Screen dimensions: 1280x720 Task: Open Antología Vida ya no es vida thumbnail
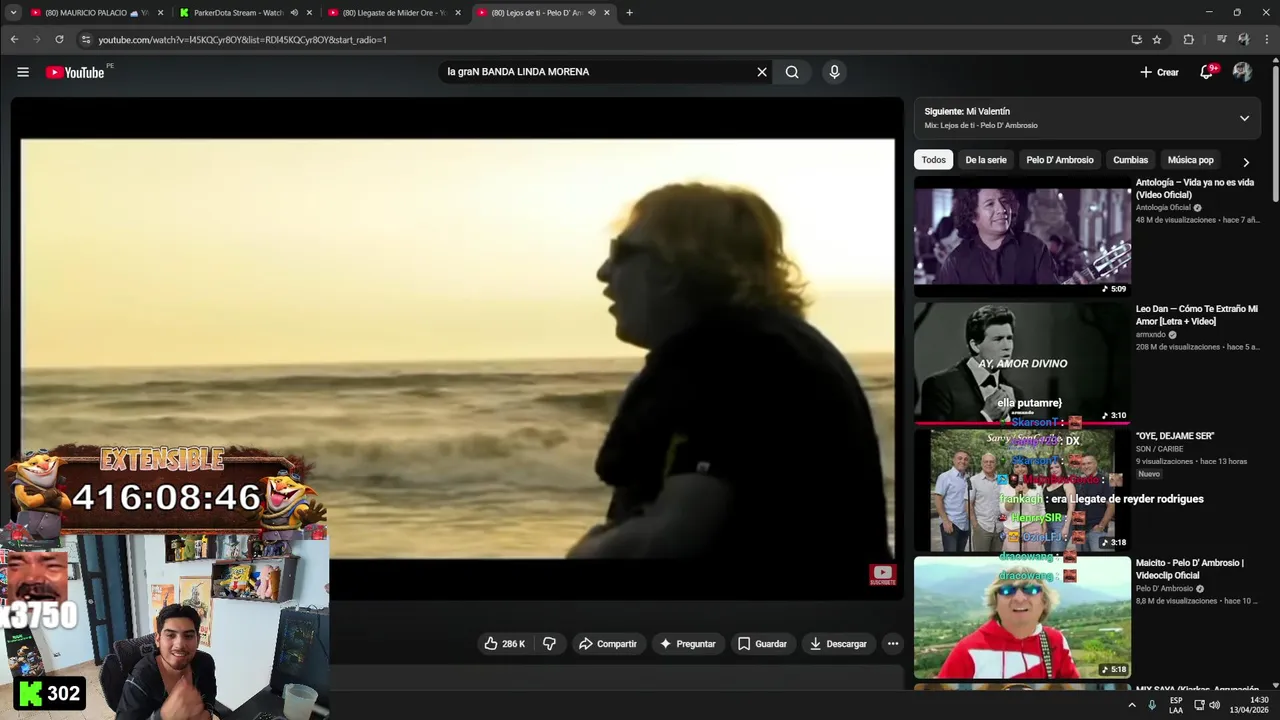point(1022,236)
